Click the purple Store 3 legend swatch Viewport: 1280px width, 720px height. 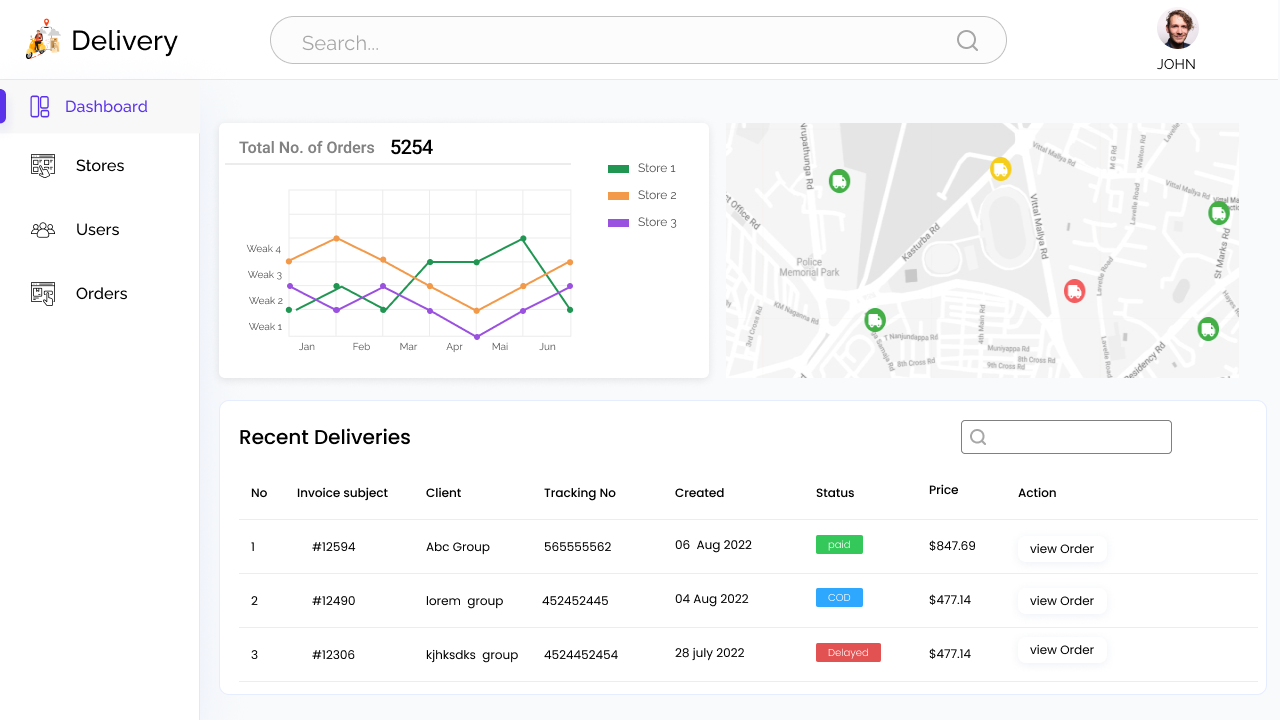[x=618, y=223]
